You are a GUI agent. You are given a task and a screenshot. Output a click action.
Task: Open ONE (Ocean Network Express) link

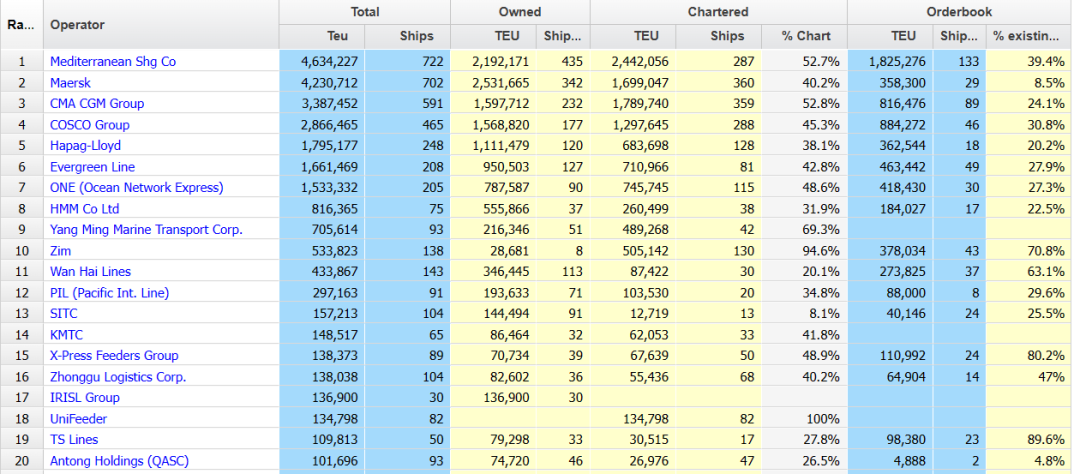pyautogui.click(x=137, y=188)
